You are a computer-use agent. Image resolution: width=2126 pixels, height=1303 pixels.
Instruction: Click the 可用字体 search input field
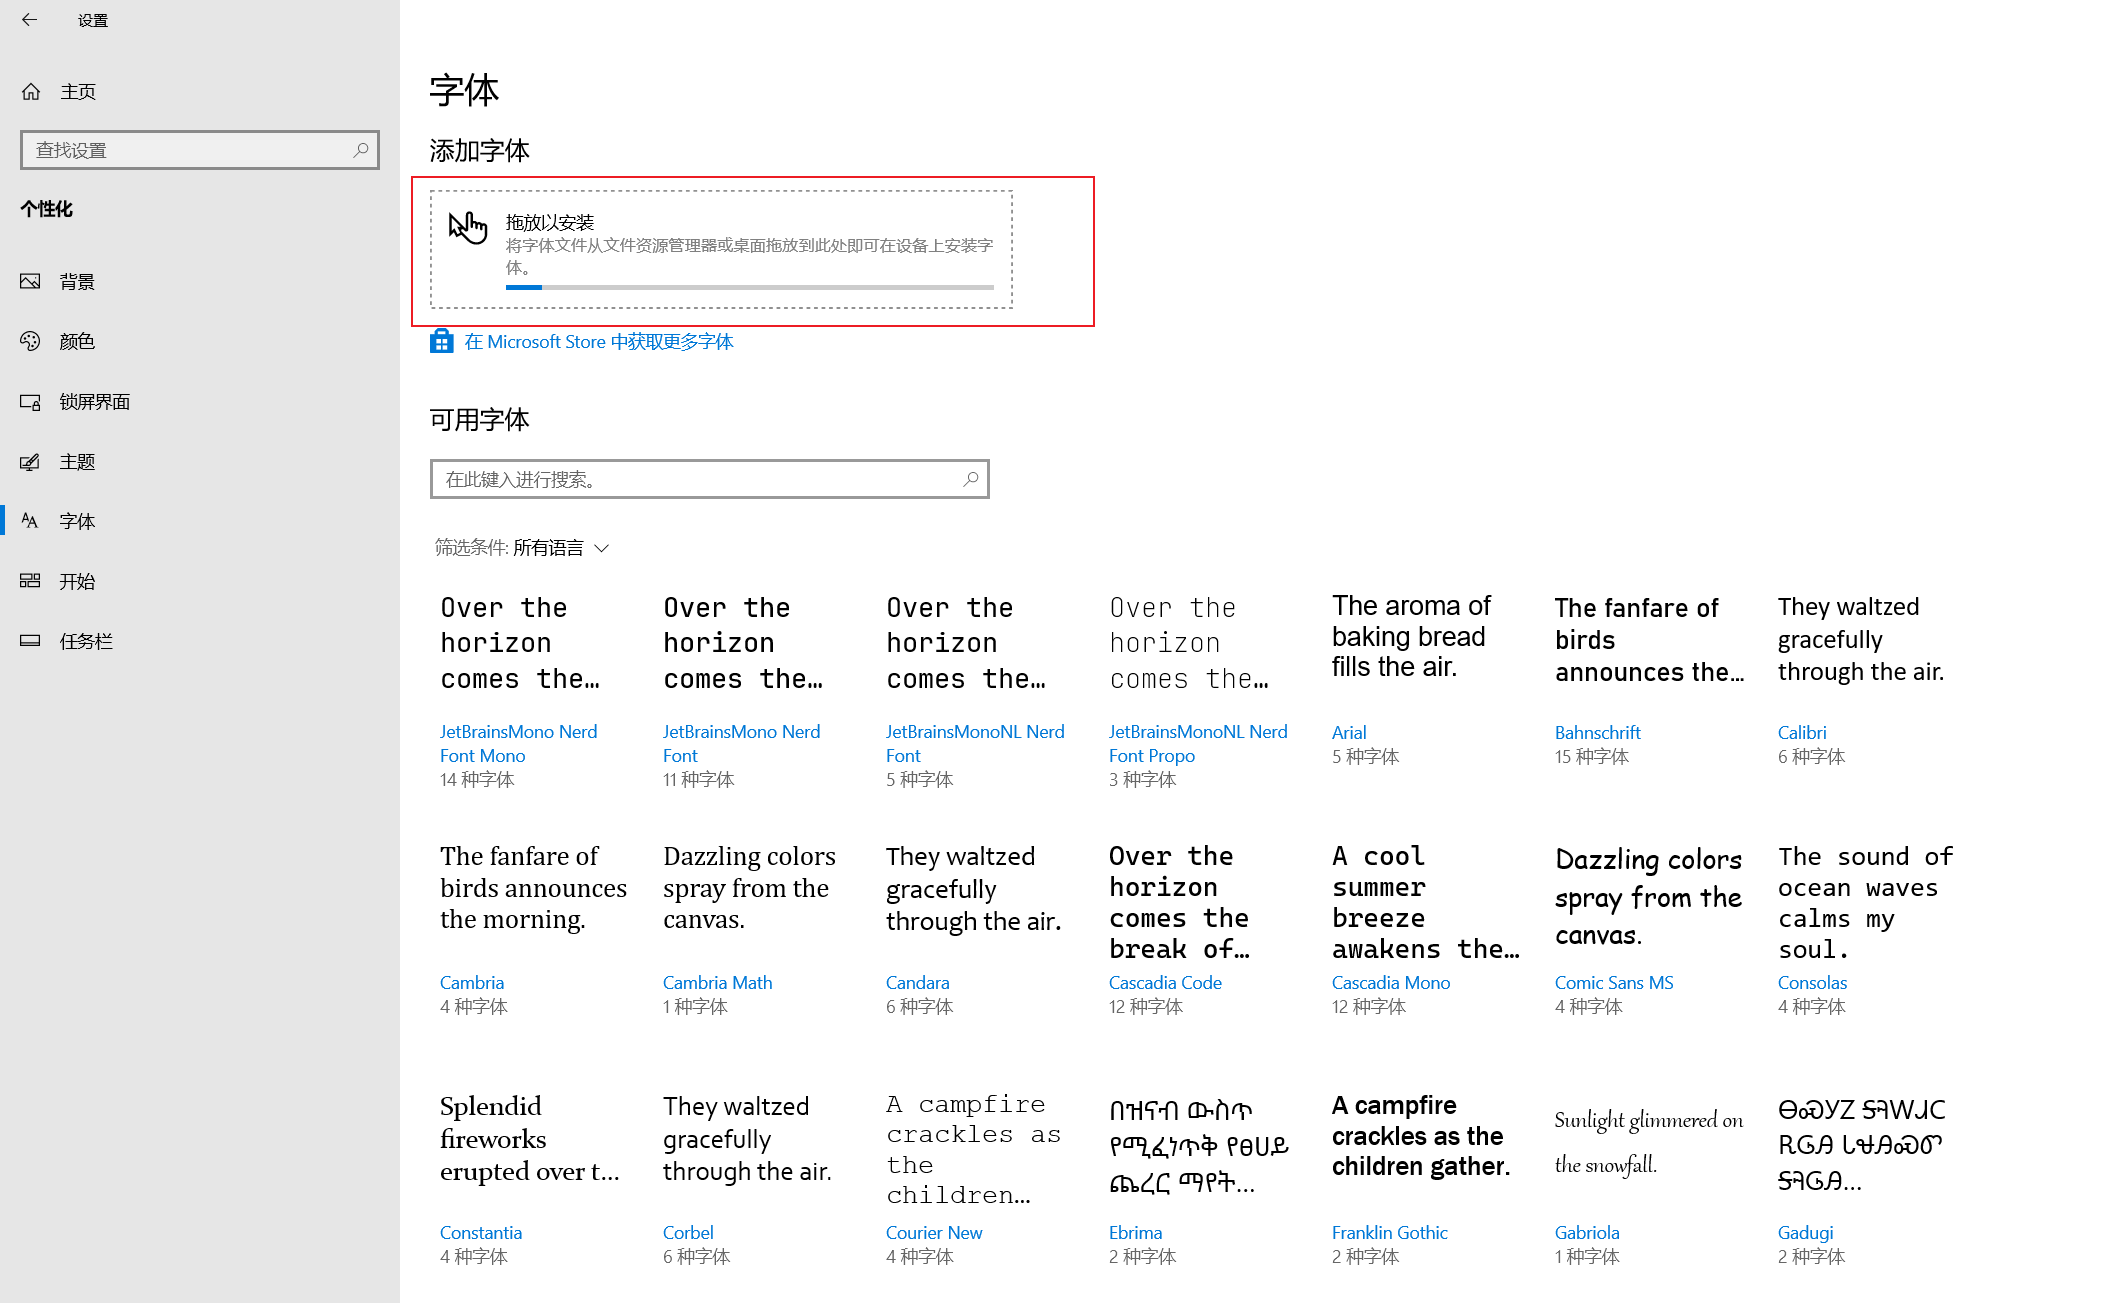[698, 480]
